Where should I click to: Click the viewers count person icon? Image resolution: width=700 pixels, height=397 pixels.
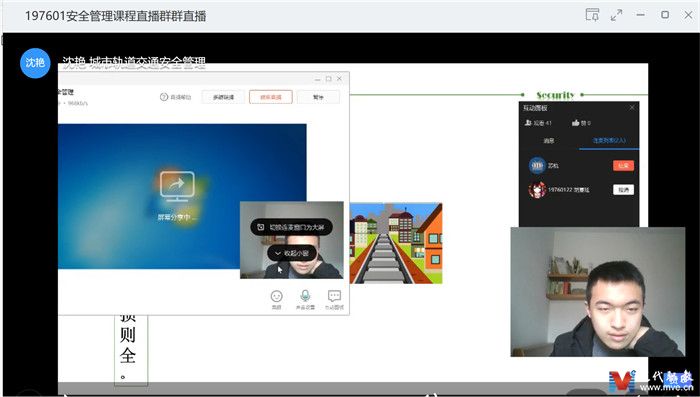528,123
